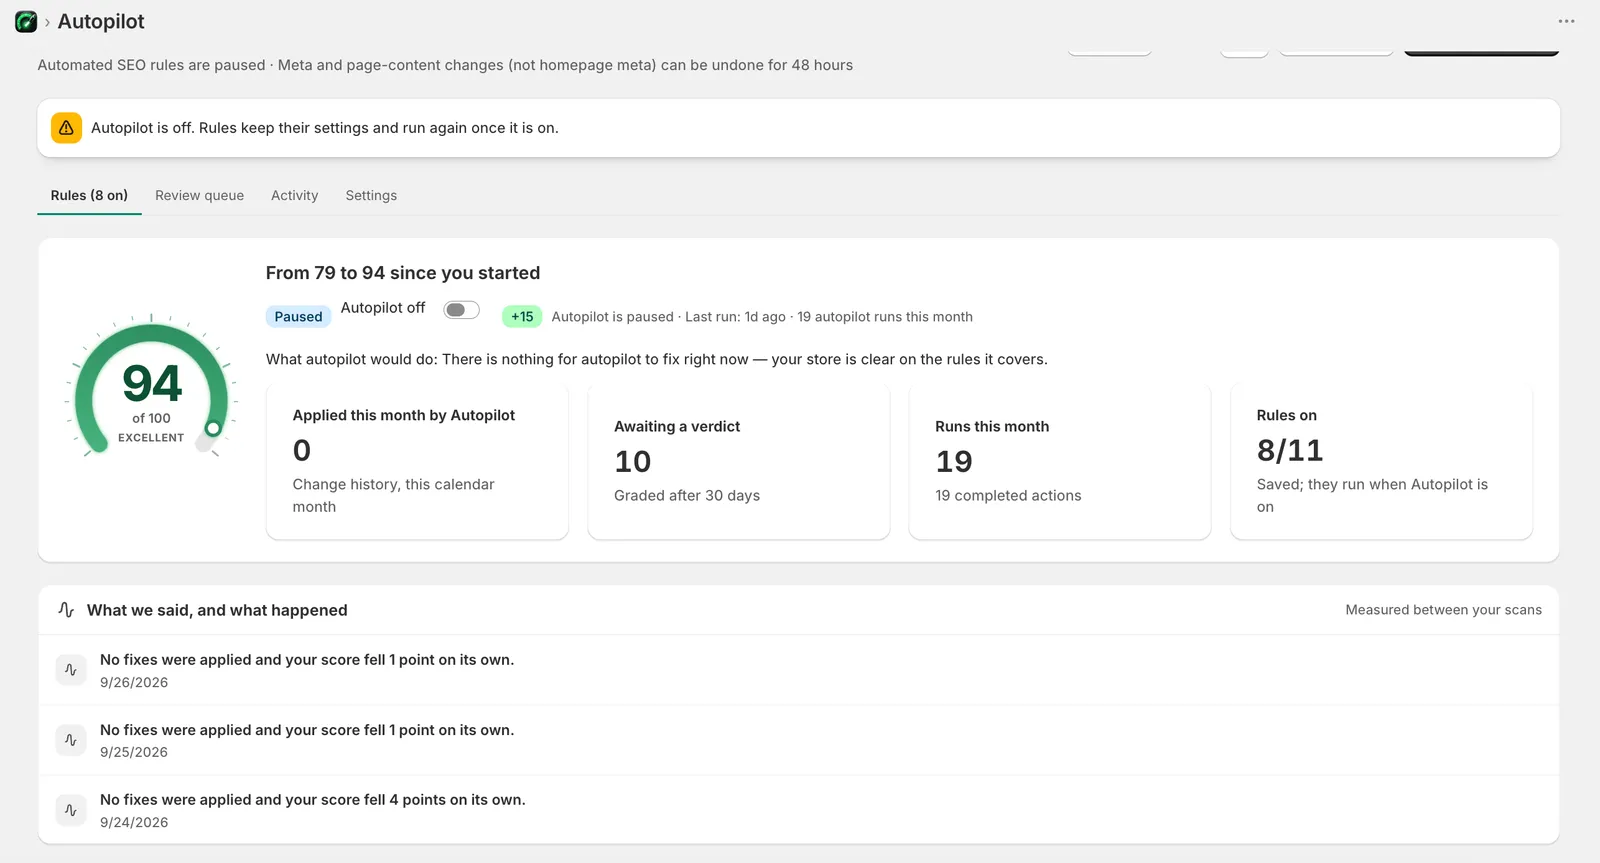This screenshot has width=1600, height=863.
Task: Click the "What we said, and what happened" heading
Action: 217,610
